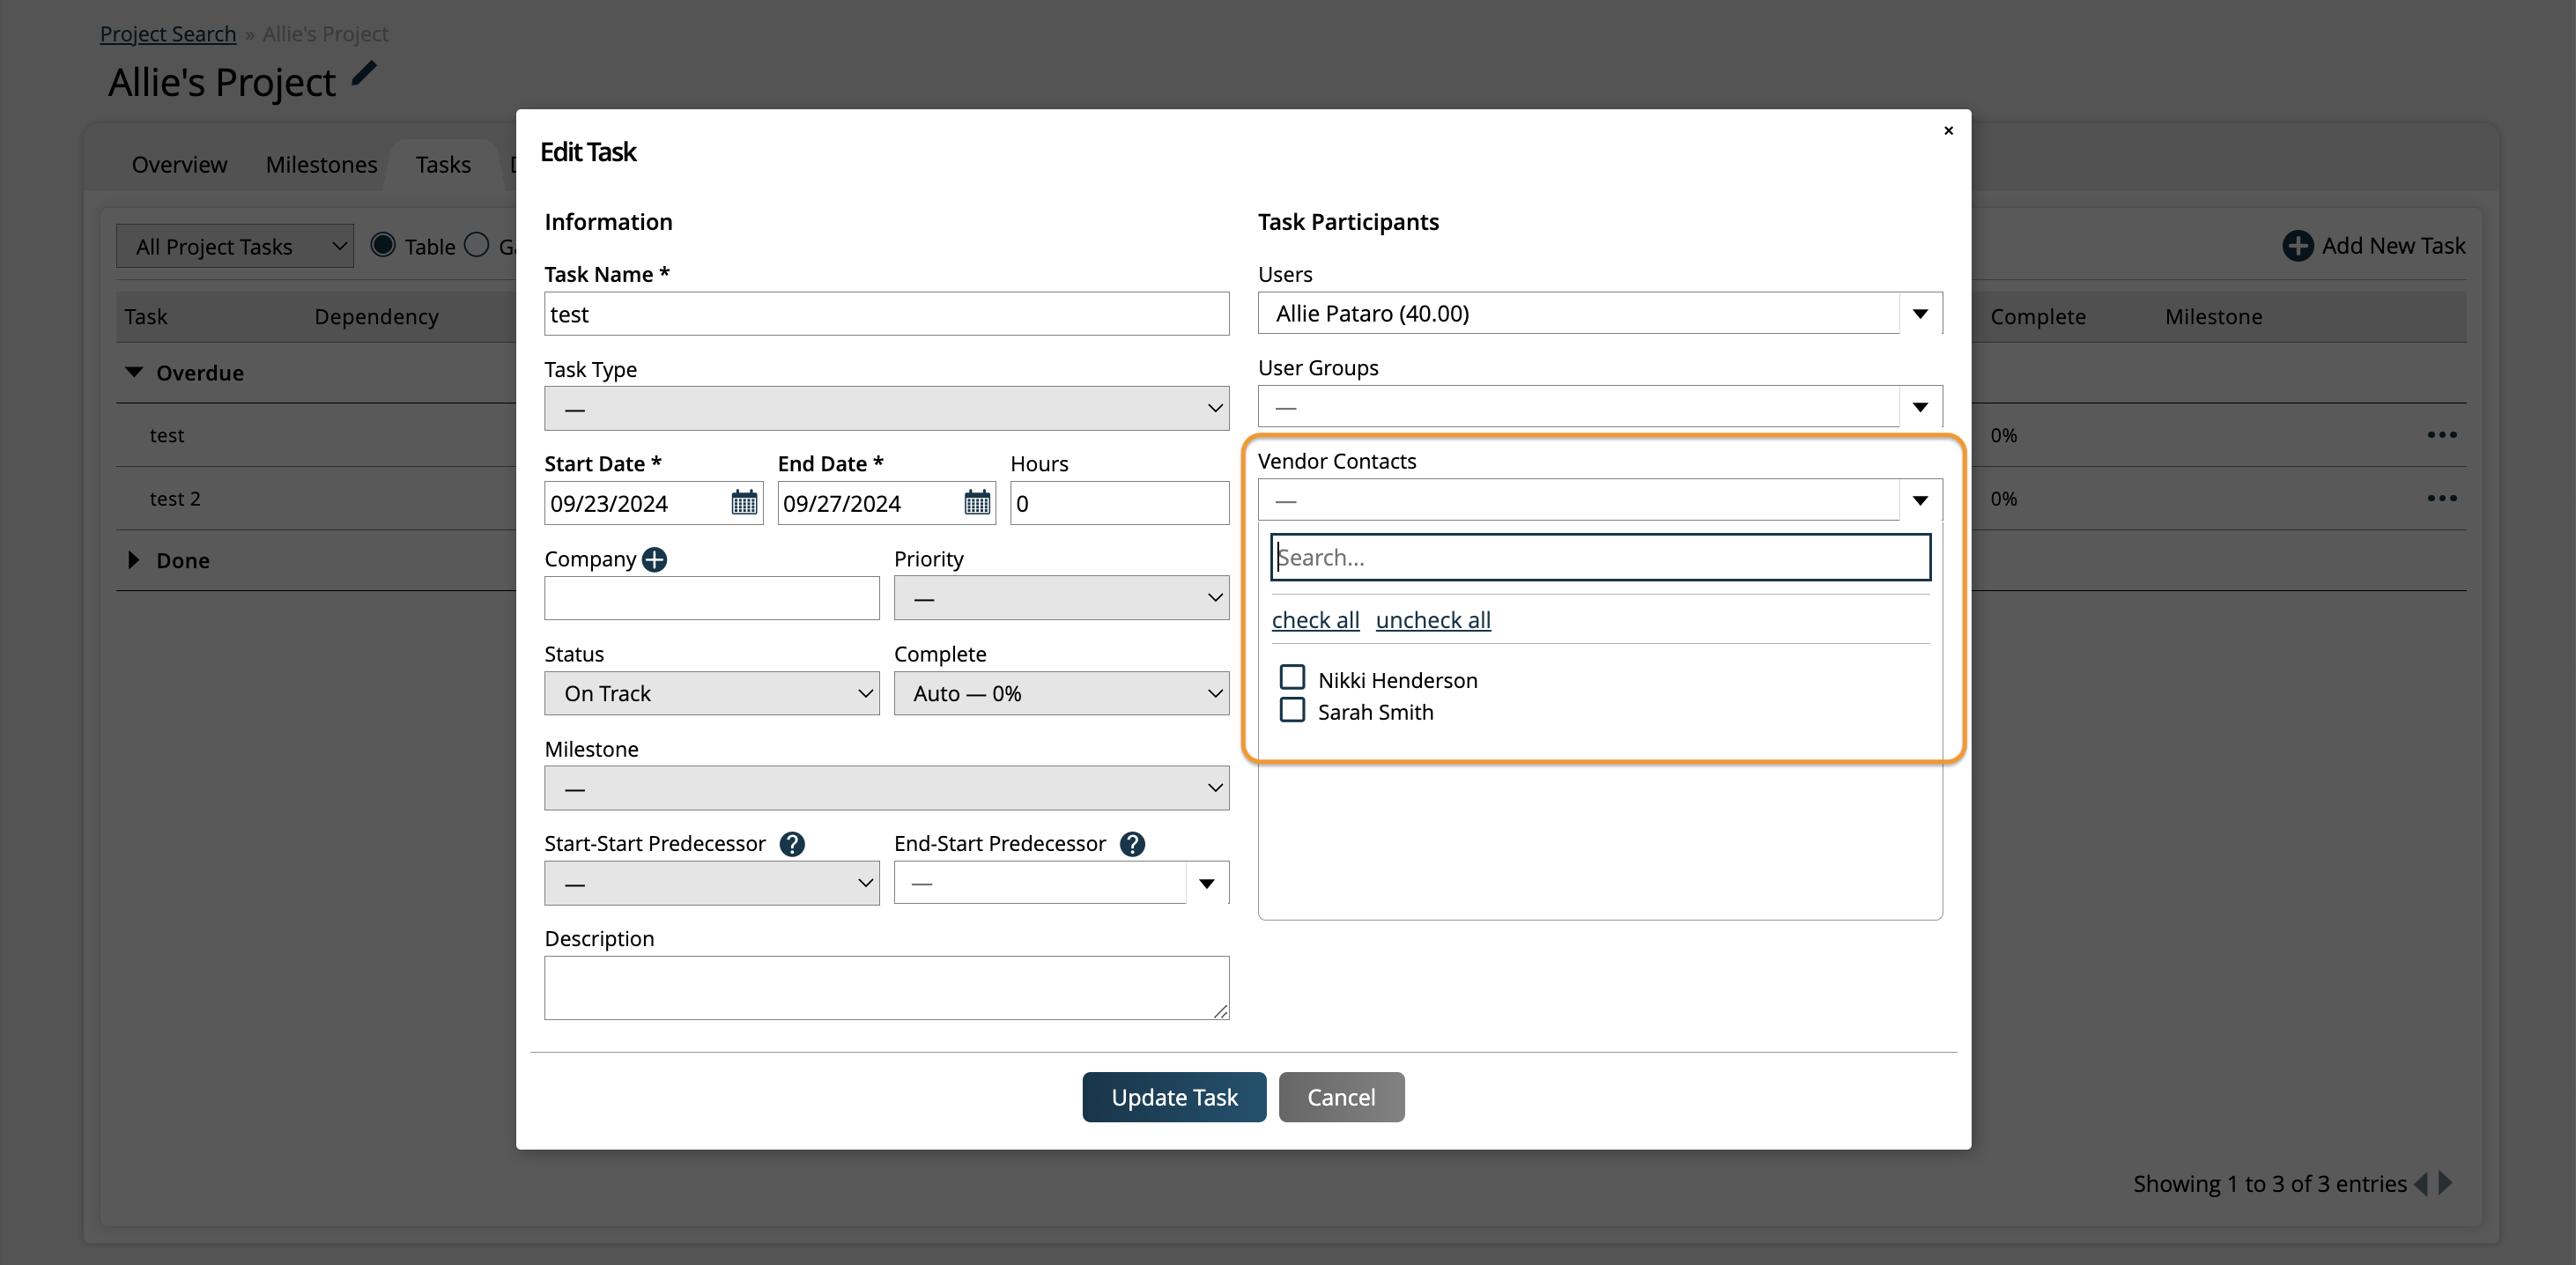Click in the Company input field

point(711,598)
